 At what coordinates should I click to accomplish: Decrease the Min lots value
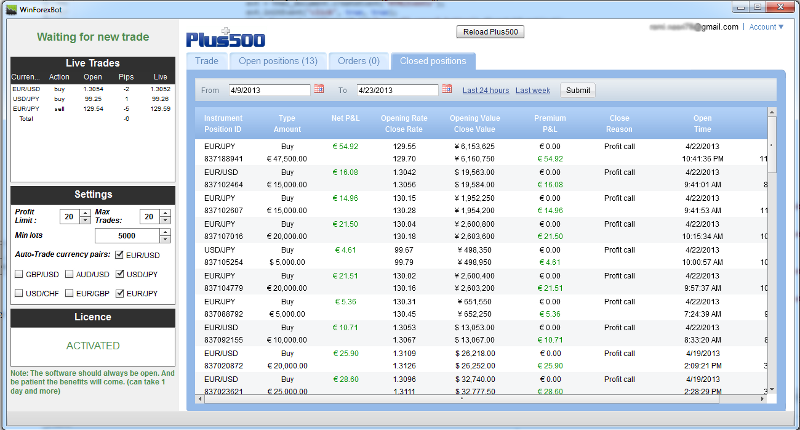pos(165,239)
